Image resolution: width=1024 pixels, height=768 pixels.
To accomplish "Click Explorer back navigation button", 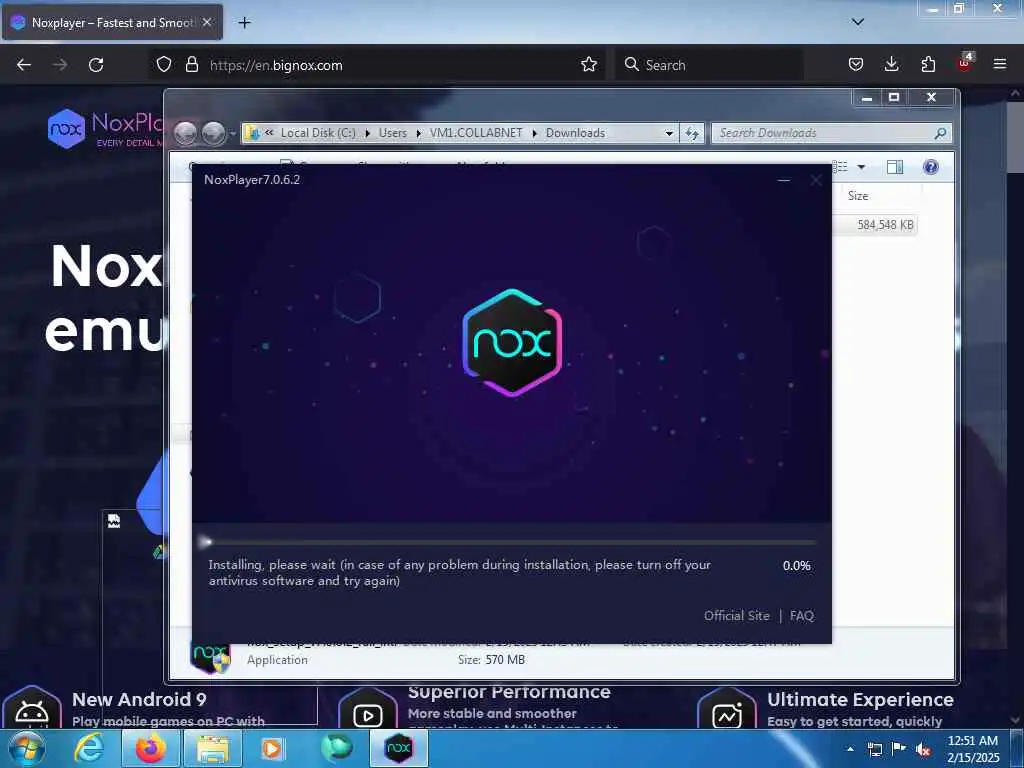I will click(x=186, y=133).
